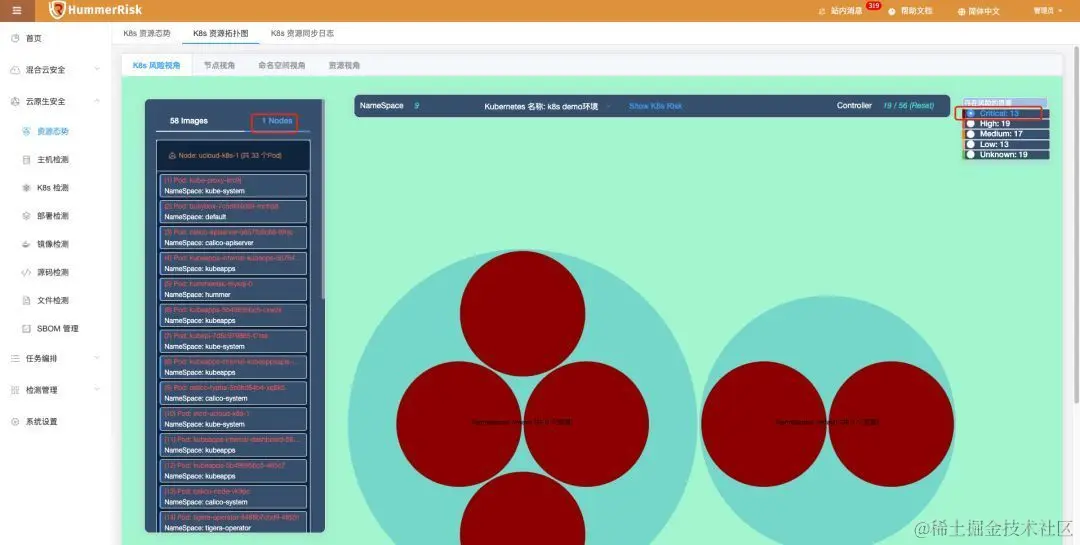The height and width of the screenshot is (545, 1080).
Task: Click the 简体中文 language switcher text
Action: coord(984,11)
